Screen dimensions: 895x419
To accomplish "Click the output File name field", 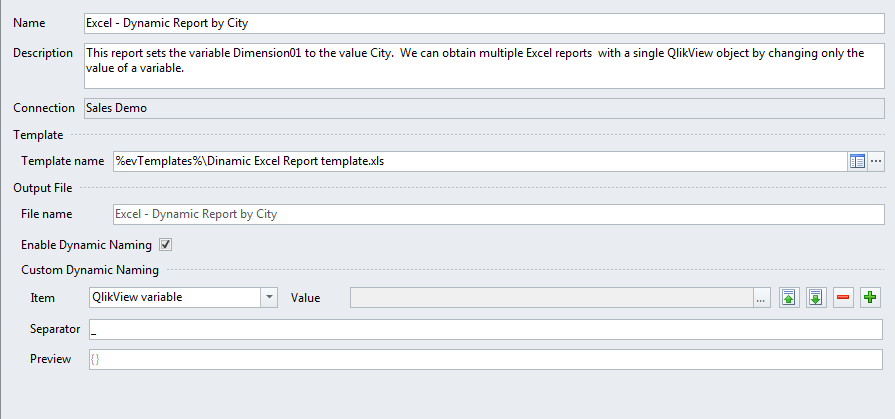I will click(498, 214).
